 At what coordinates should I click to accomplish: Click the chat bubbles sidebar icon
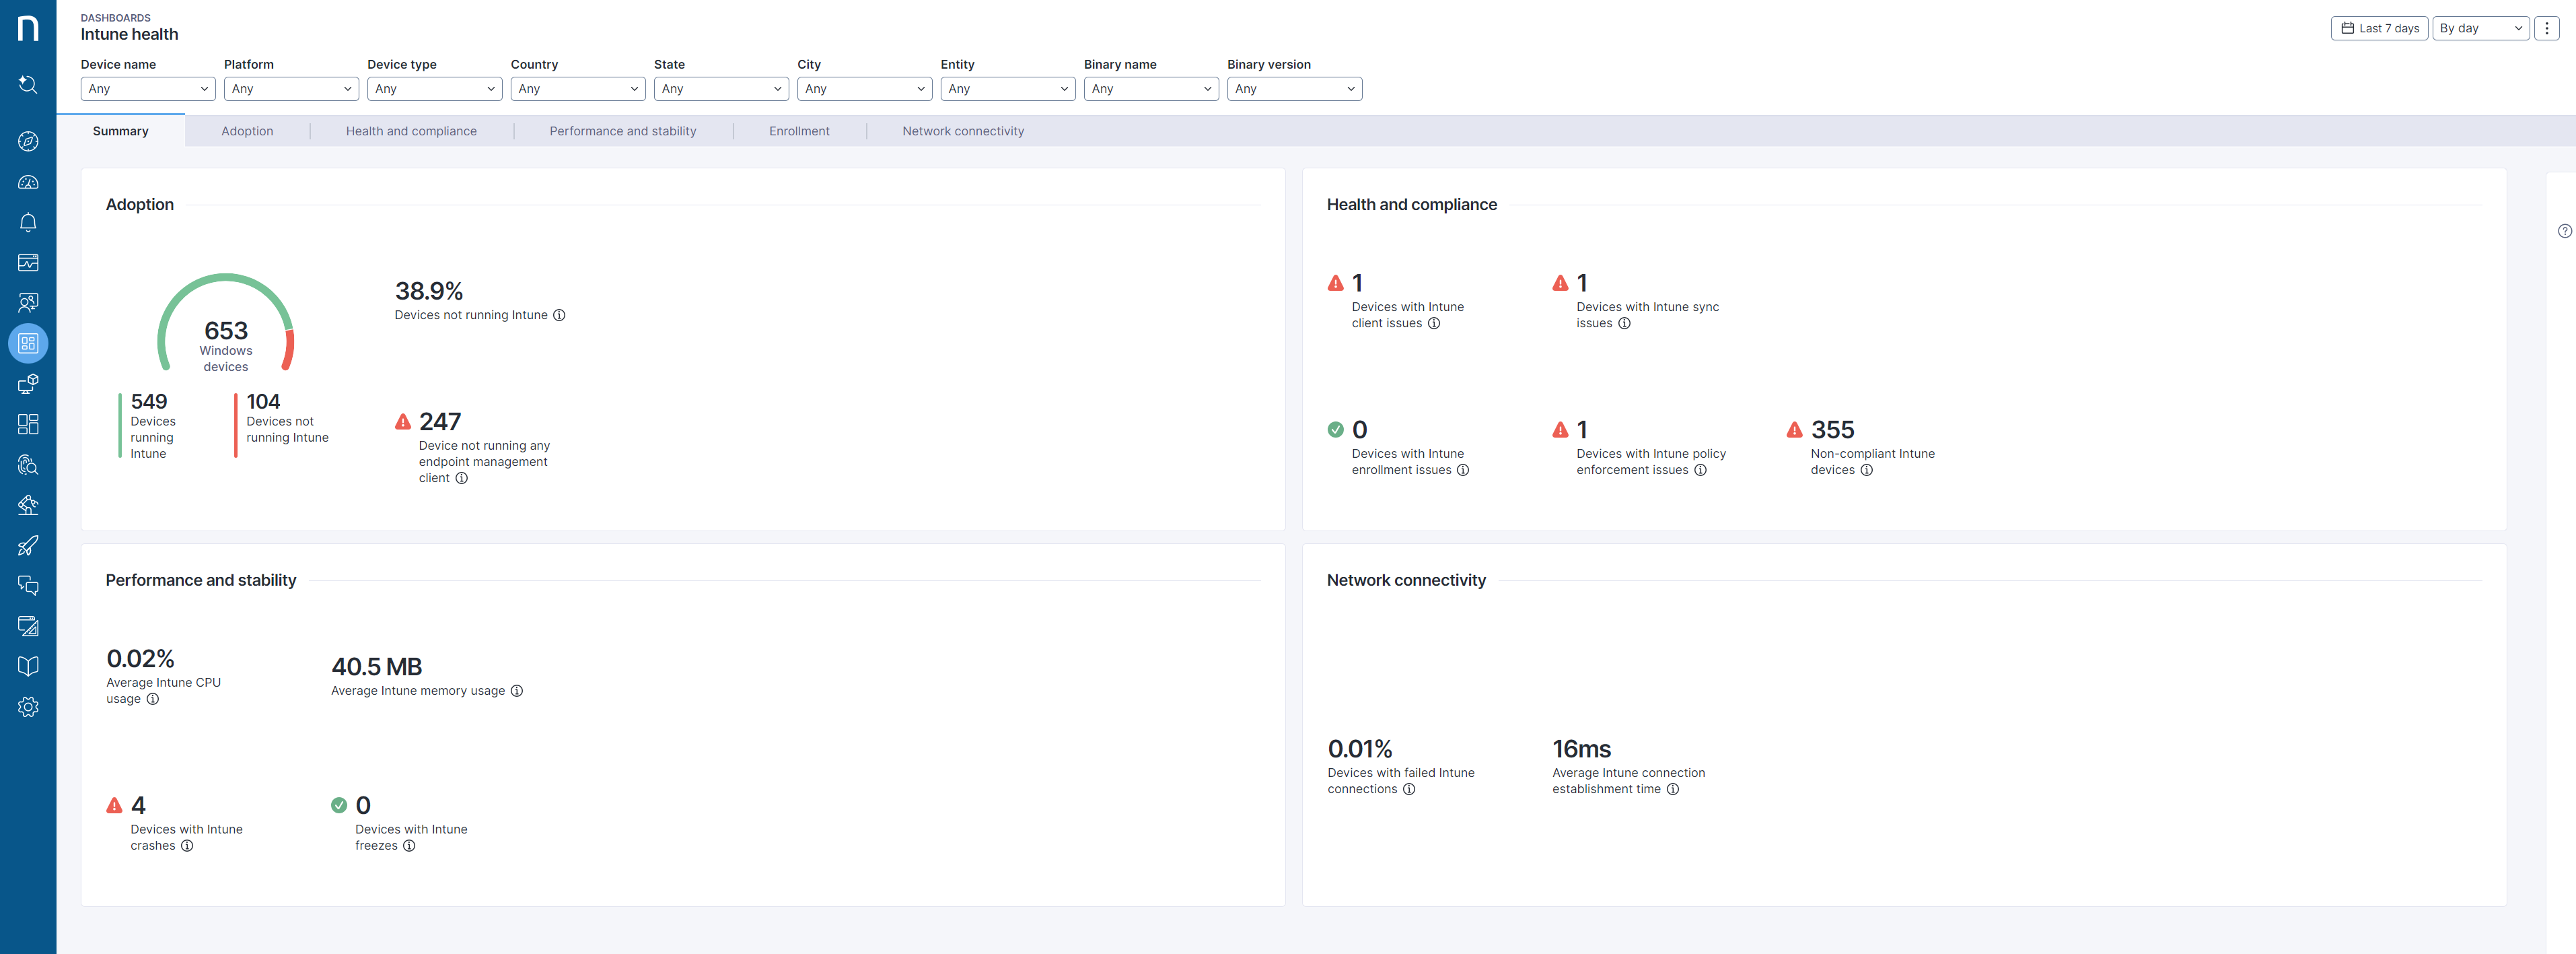(28, 586)
